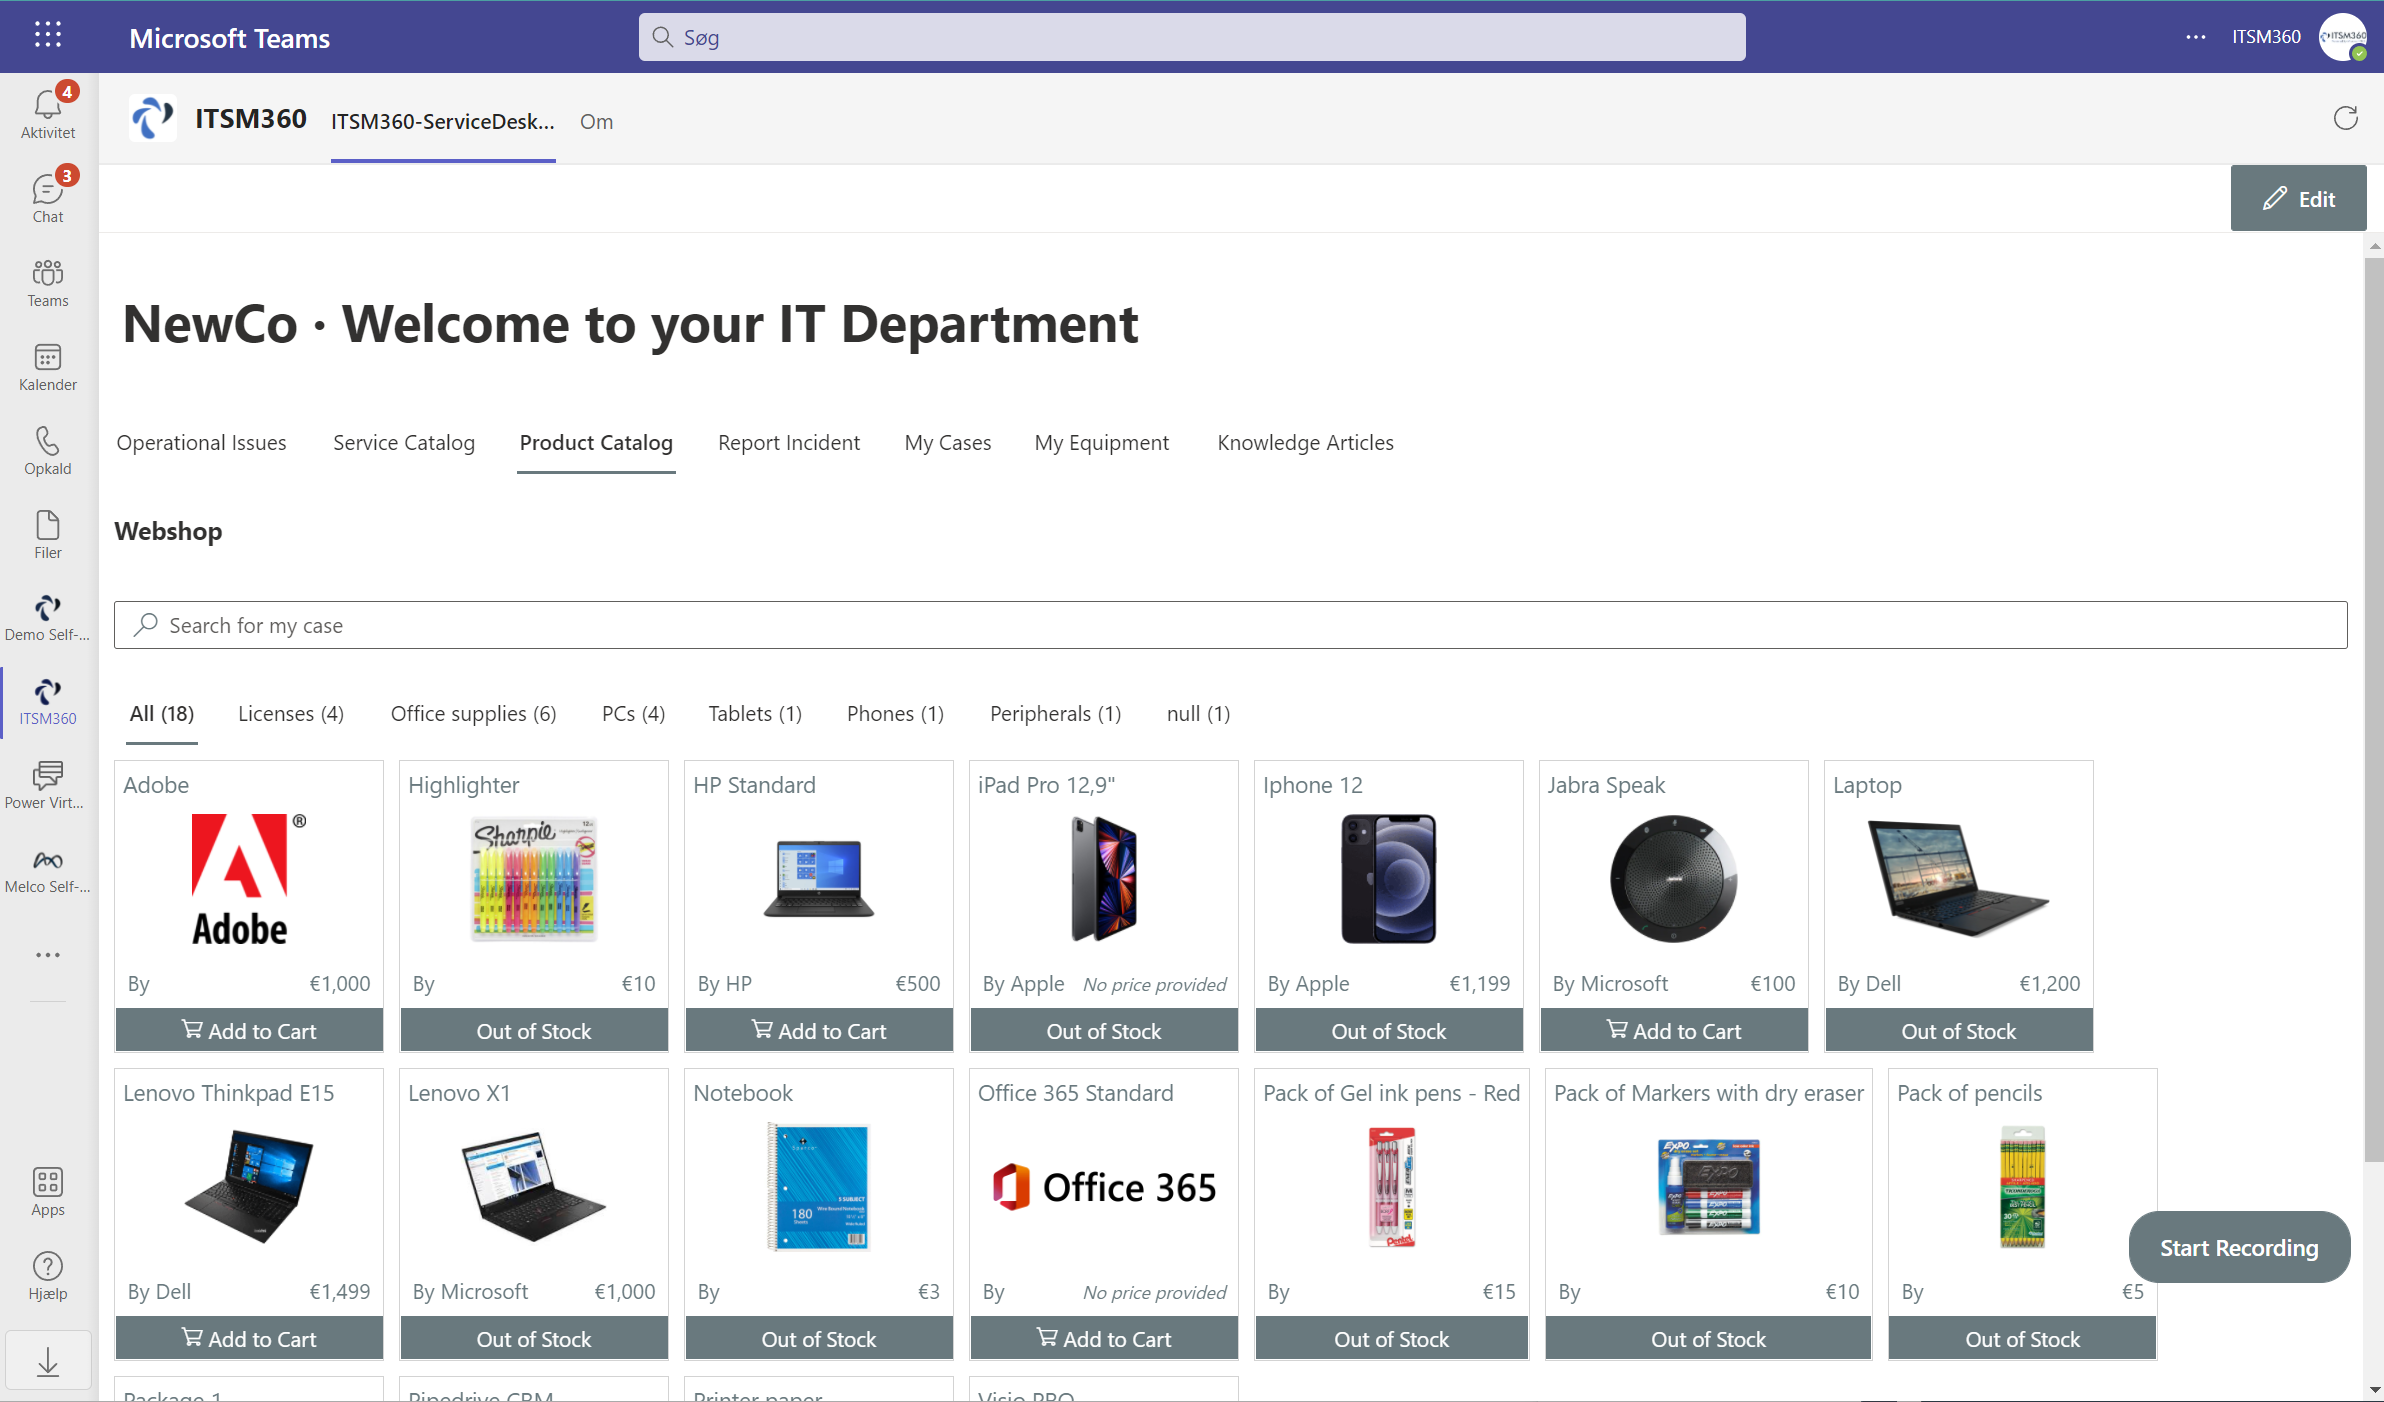This screenshot has width=2384, height=1402.
Task: Click the ITSM360 app logo
Action: pos(153,118)
